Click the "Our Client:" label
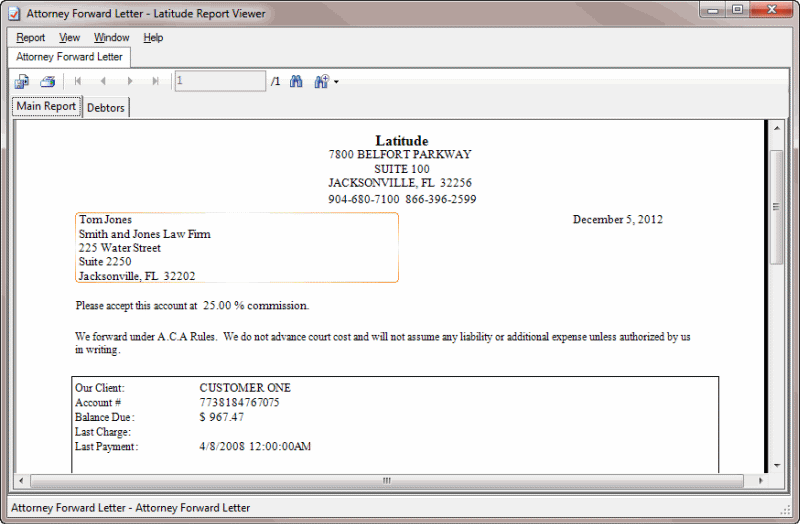Screen dimensions: 800x524 tap(99, 388)
